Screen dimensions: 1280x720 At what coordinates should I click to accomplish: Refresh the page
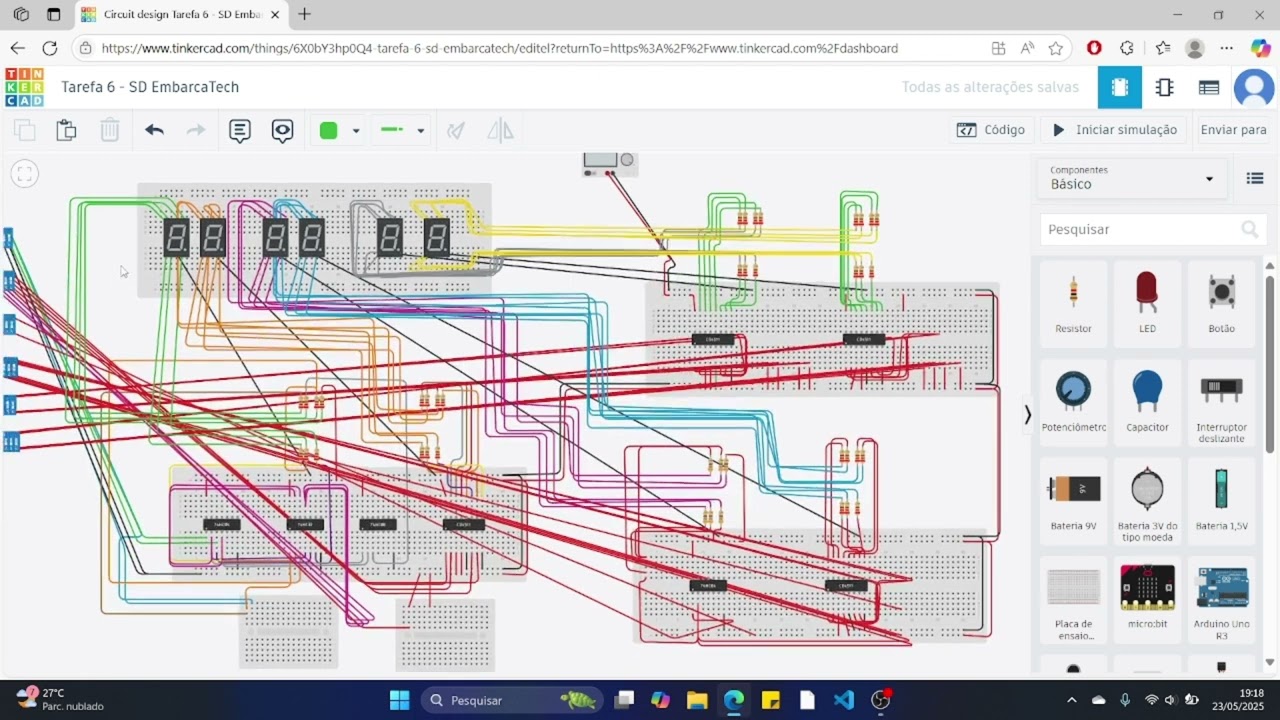point(50,48)
